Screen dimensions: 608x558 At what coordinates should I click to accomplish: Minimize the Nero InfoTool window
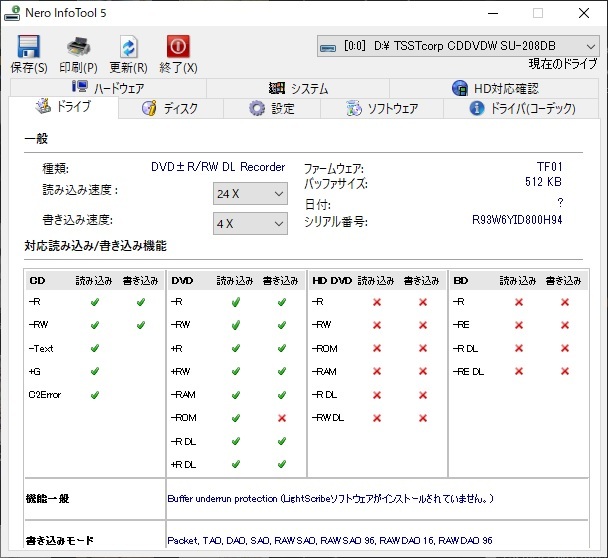pos(493,13)
